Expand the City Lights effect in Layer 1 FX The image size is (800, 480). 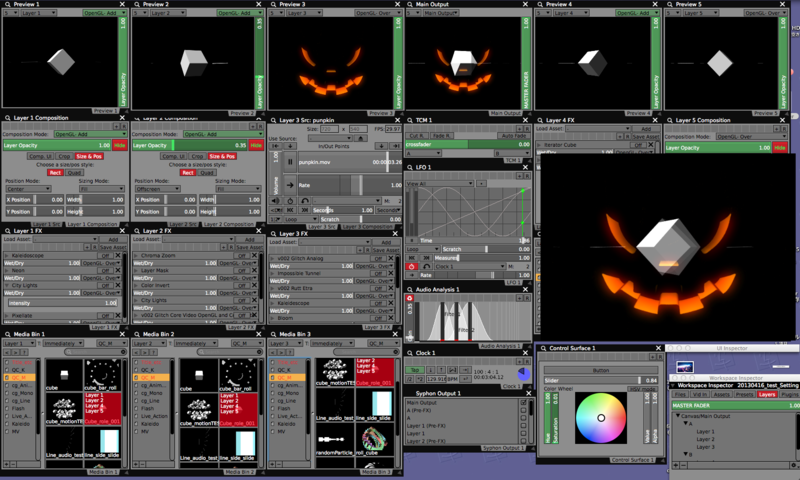pos(7,285)
